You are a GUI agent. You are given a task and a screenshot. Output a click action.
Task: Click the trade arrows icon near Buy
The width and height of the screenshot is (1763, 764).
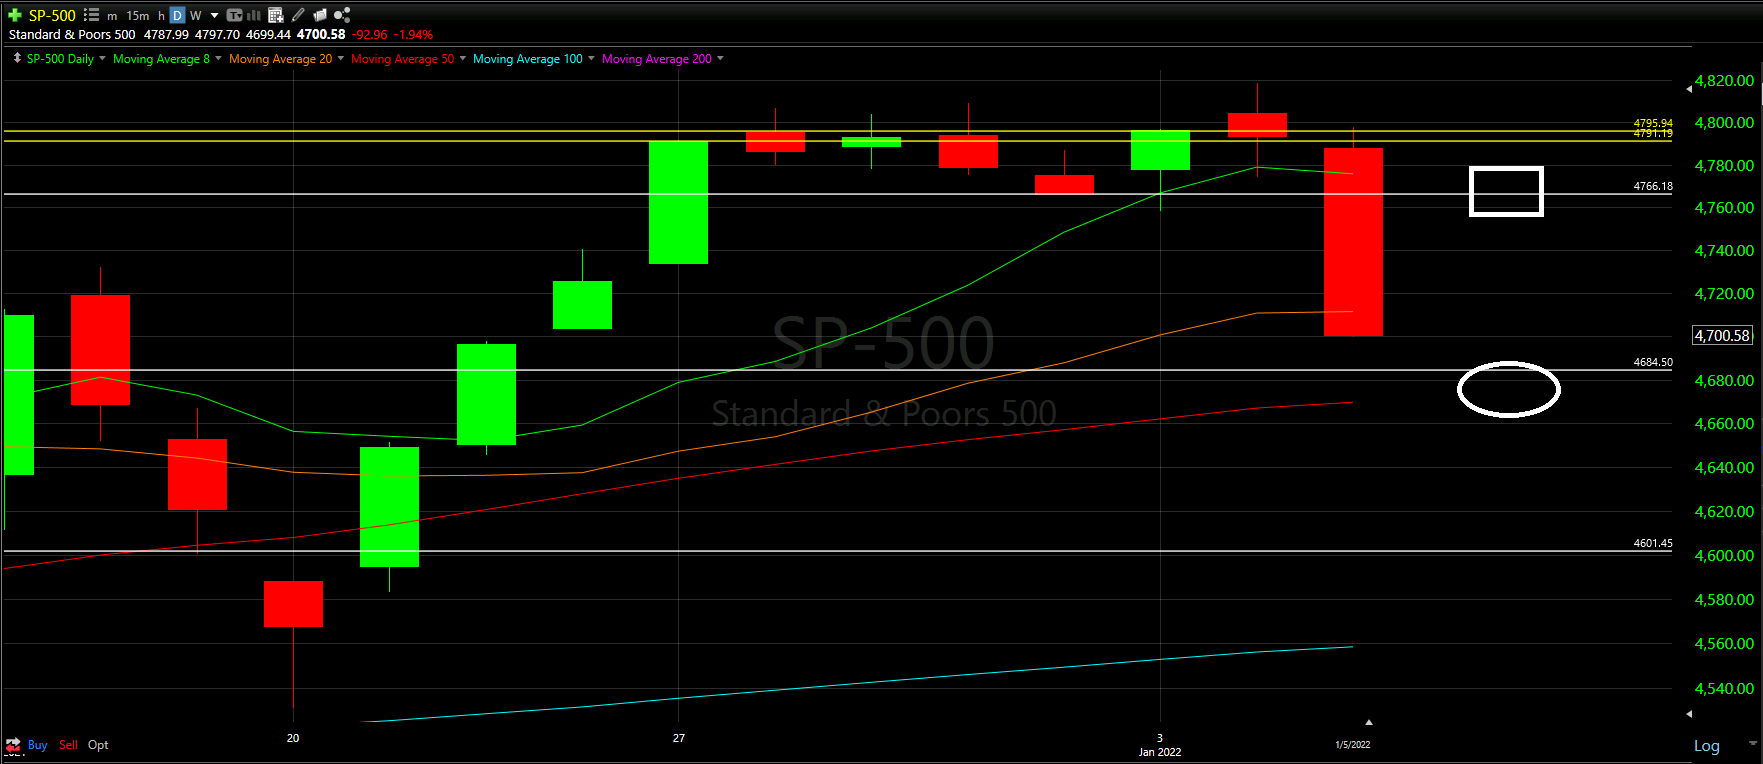tap(14, 745)
